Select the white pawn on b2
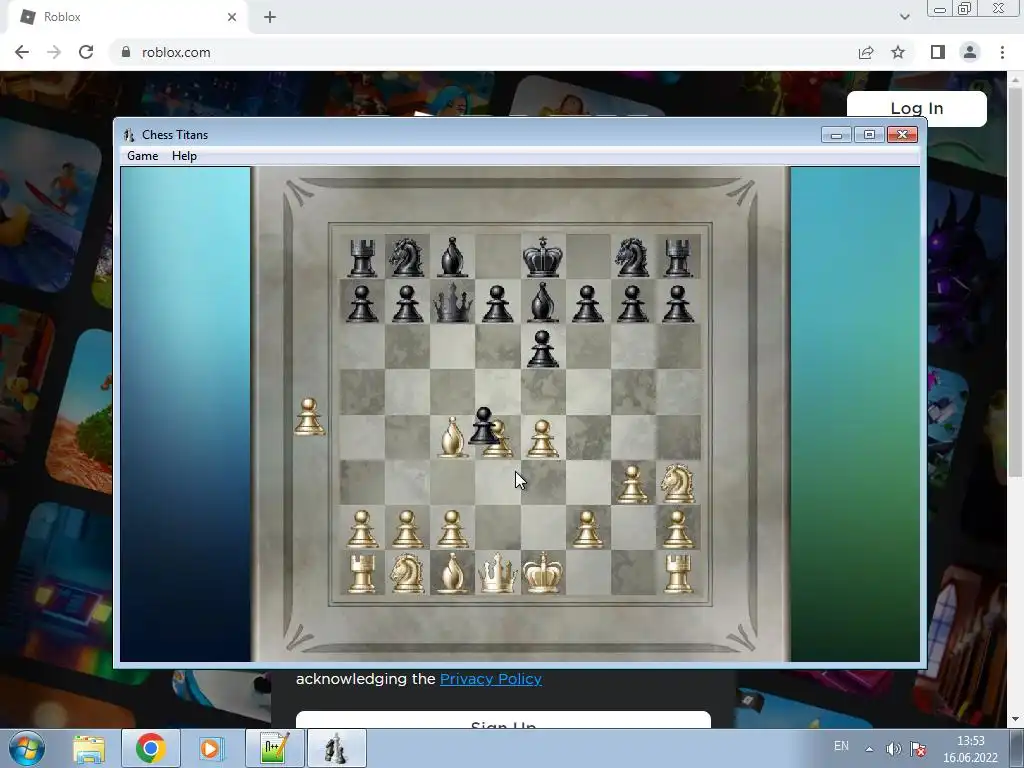Screen dimensions: 1024x768 407,529
